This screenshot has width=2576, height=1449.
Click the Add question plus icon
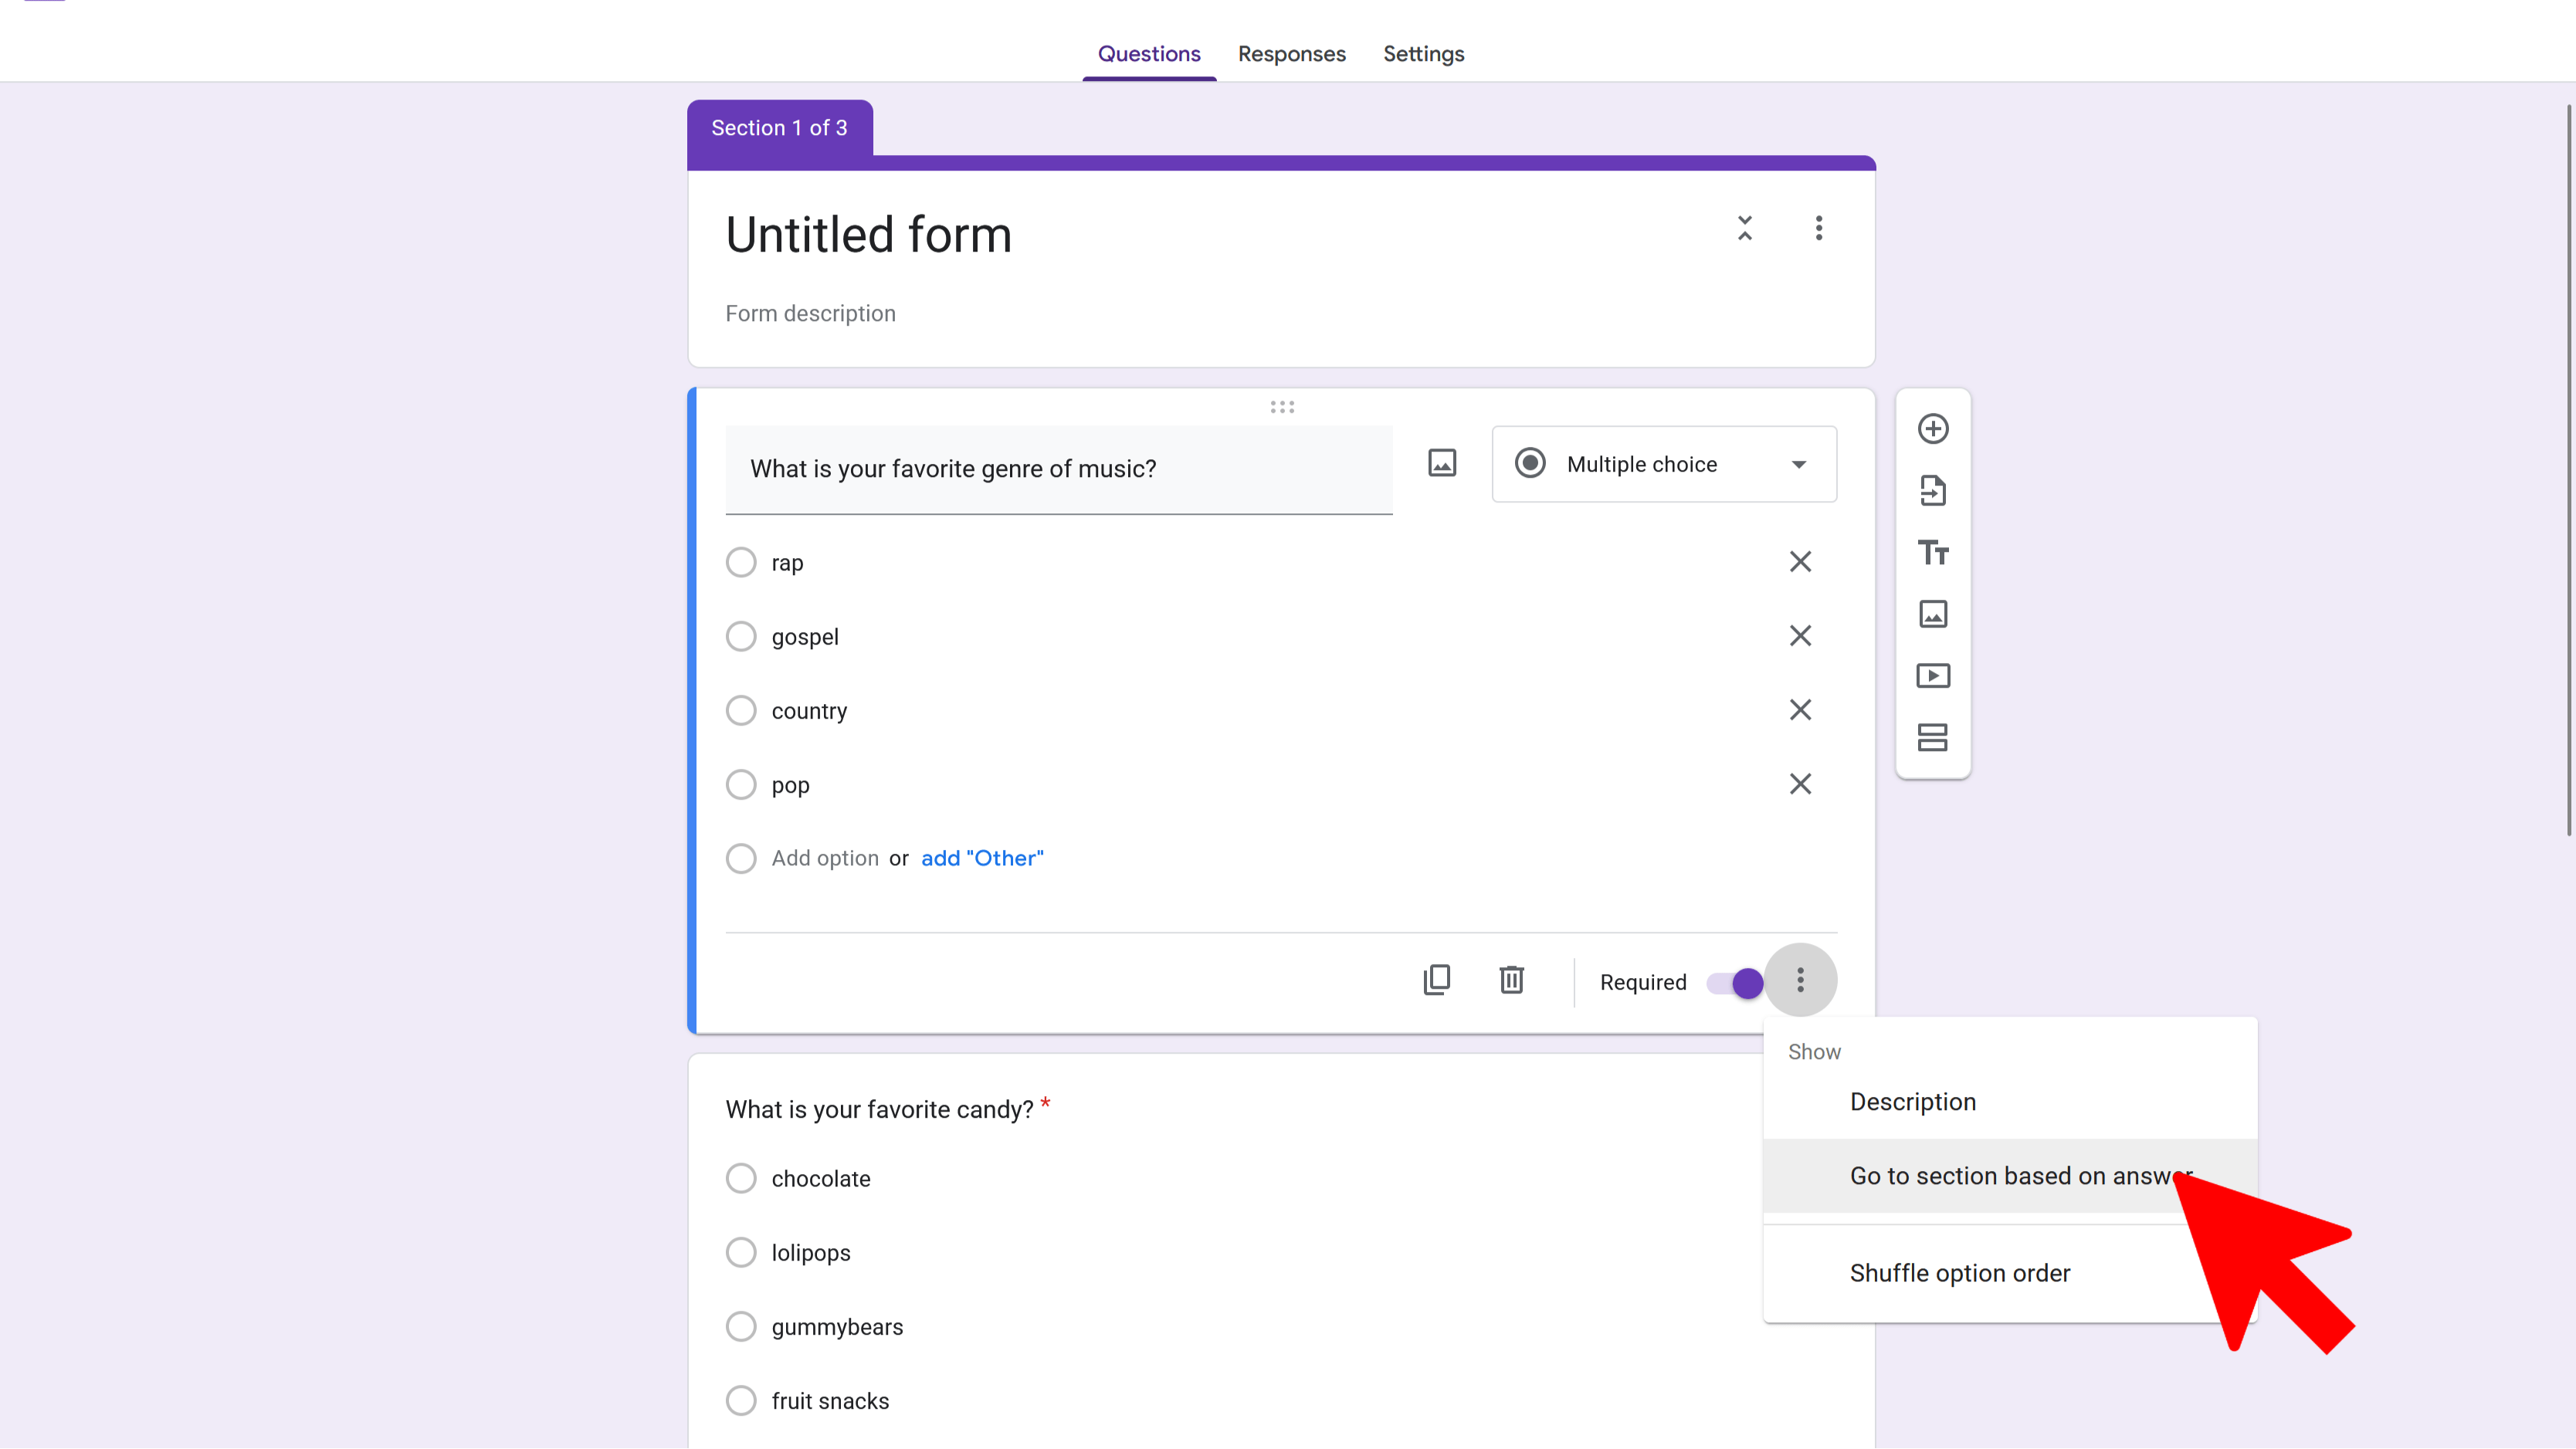pyautogui.click(x=1932, y=429)
